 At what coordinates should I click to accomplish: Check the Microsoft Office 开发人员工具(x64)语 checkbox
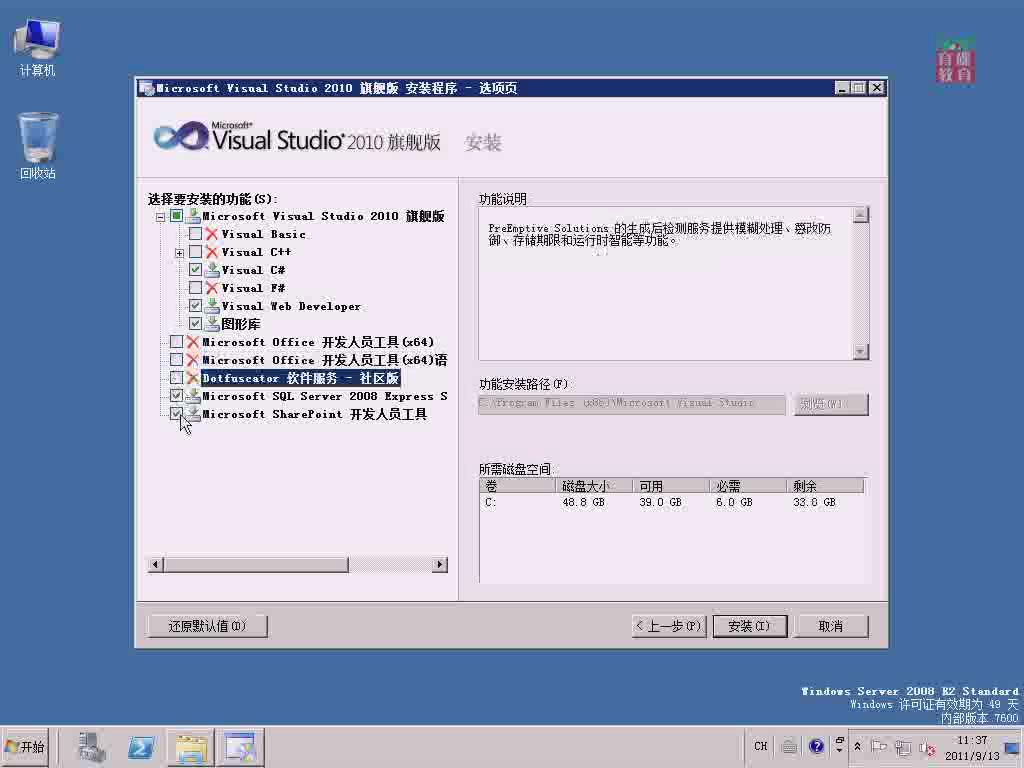(x=176, y=359)
